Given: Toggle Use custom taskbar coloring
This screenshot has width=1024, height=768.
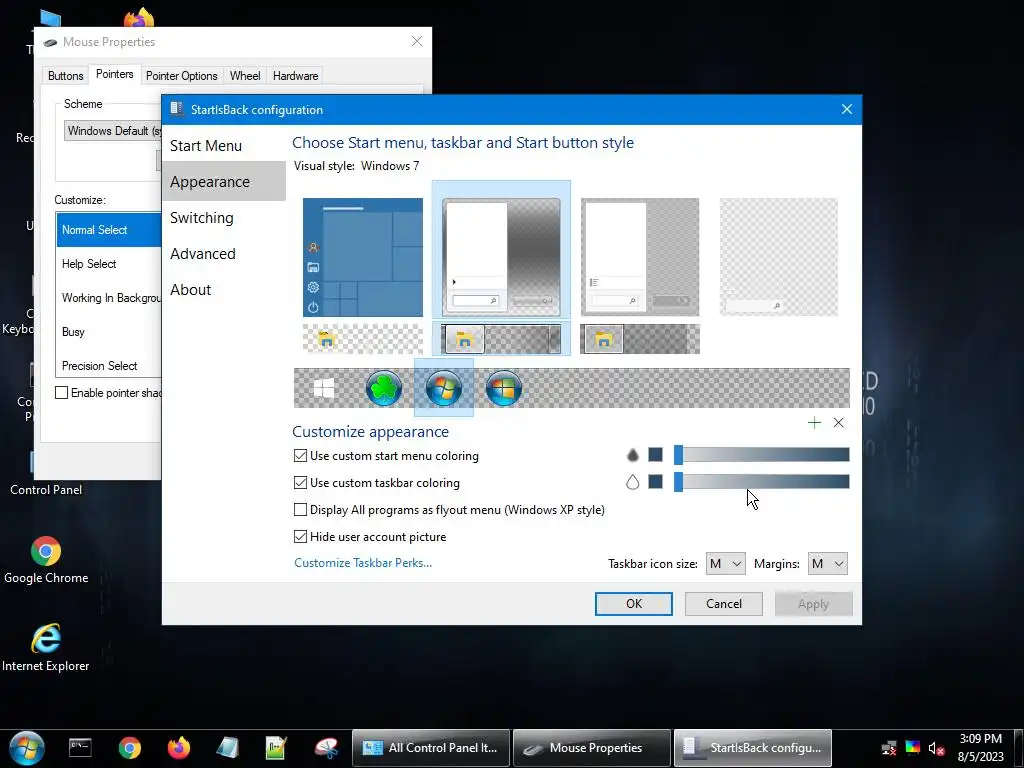Looking at the screenshot, I should [377, 483].
